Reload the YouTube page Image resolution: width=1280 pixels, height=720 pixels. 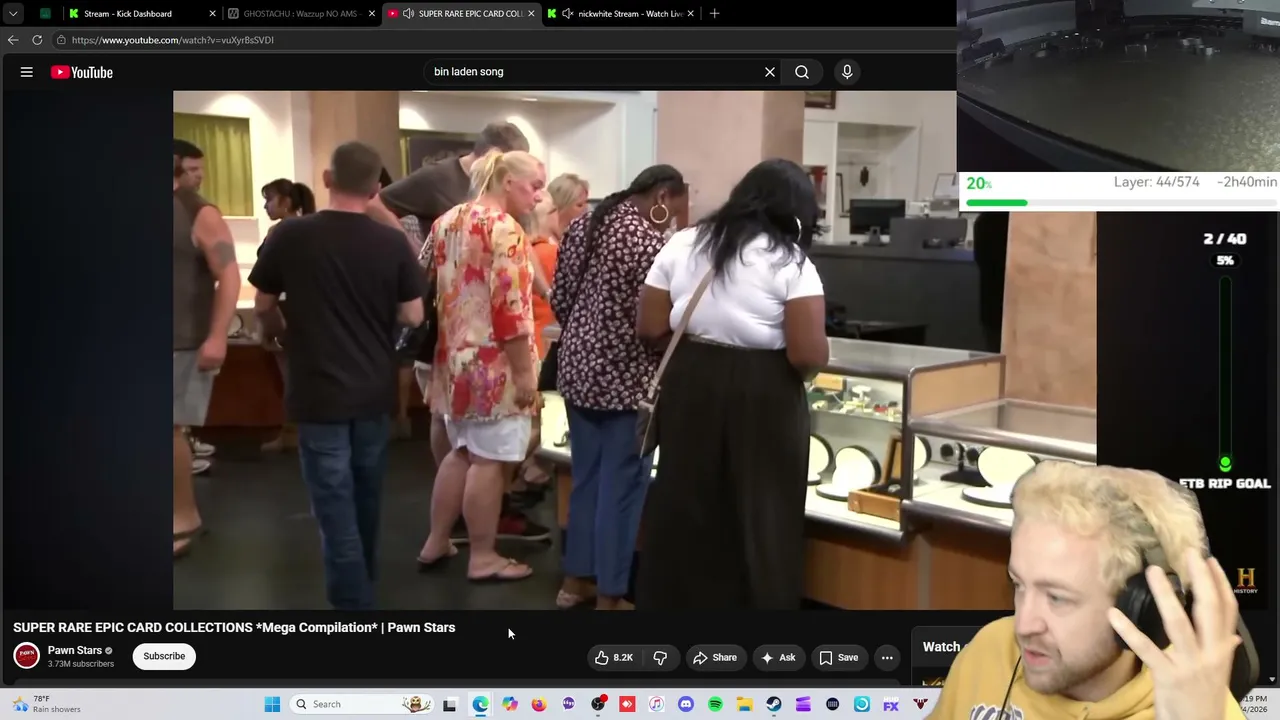point(37,40)
